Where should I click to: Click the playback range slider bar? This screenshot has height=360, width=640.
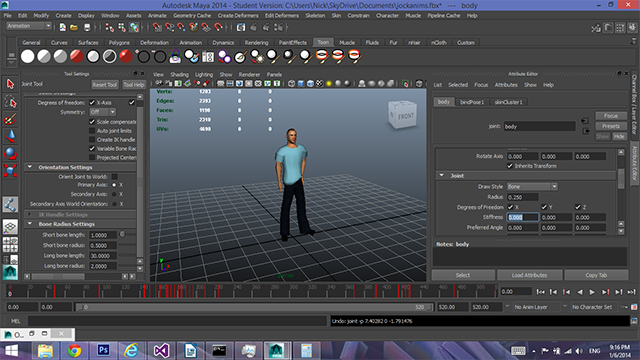254,307
